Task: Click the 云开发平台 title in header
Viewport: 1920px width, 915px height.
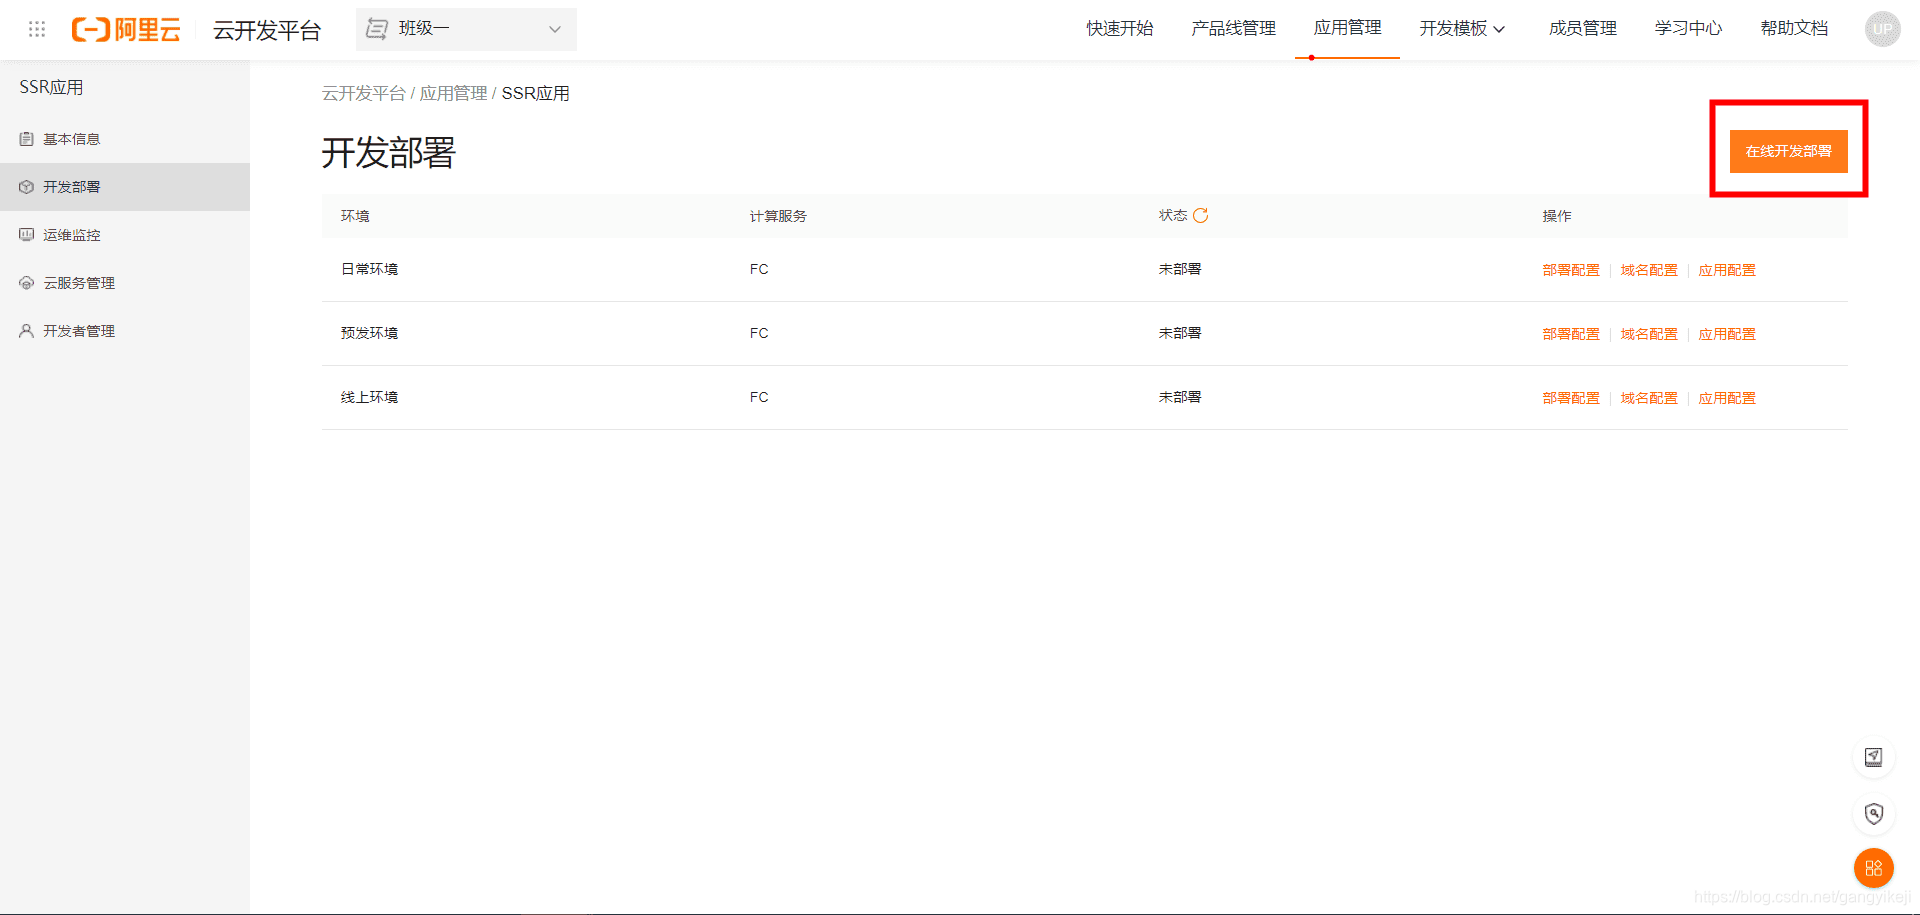Action: pos(266,30)
